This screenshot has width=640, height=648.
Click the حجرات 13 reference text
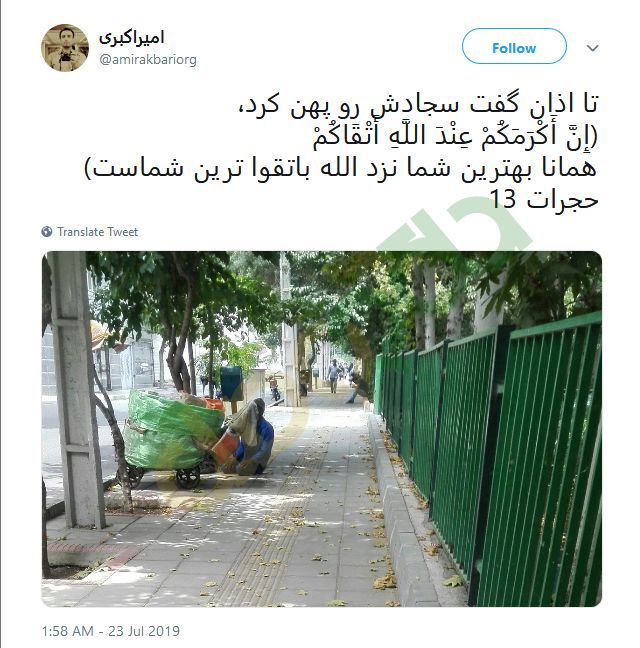pos(544,200)
